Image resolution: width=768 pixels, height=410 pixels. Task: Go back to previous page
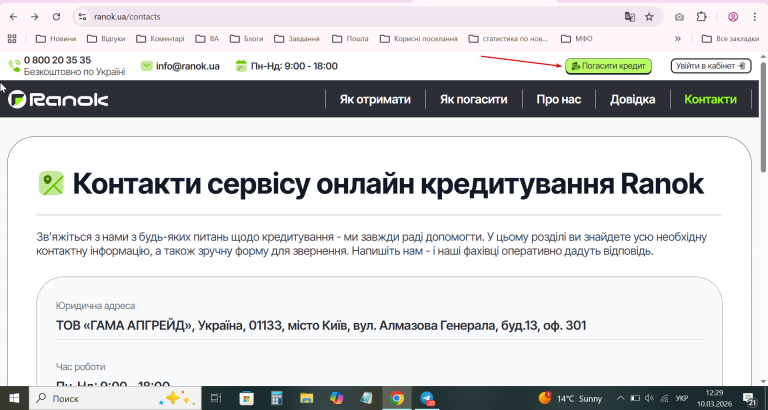[13, 17]
